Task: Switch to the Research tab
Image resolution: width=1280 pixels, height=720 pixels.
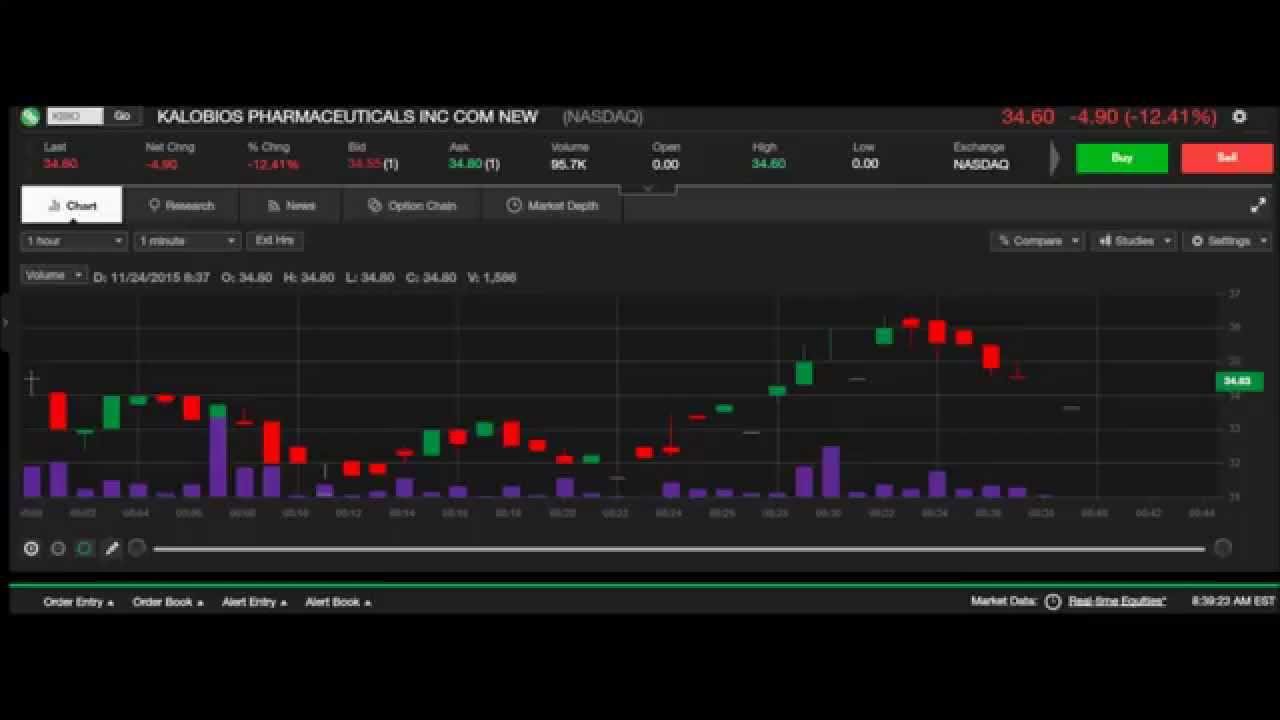Action: click(181, 205)
